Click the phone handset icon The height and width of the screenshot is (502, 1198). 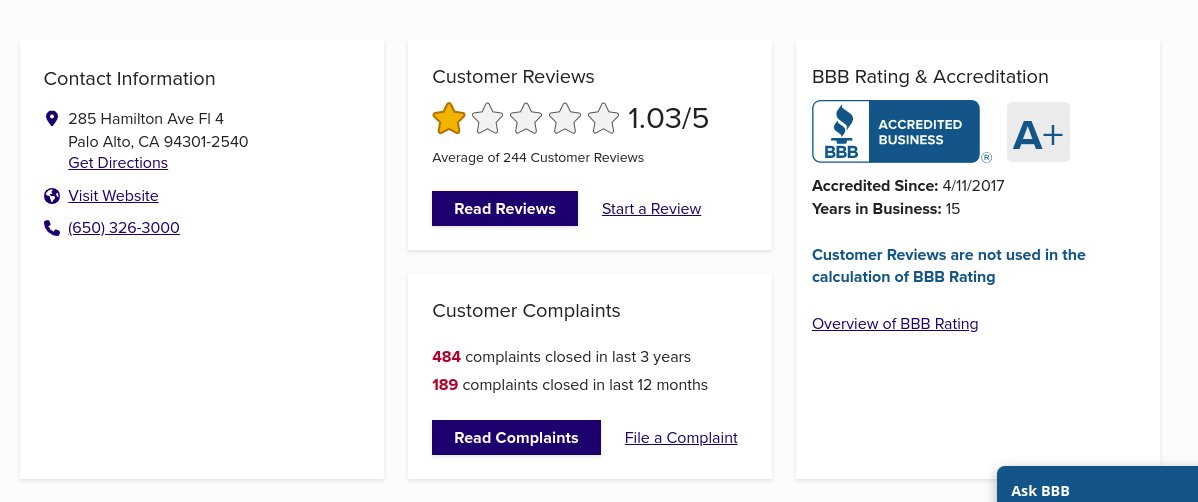pos(52,228)
